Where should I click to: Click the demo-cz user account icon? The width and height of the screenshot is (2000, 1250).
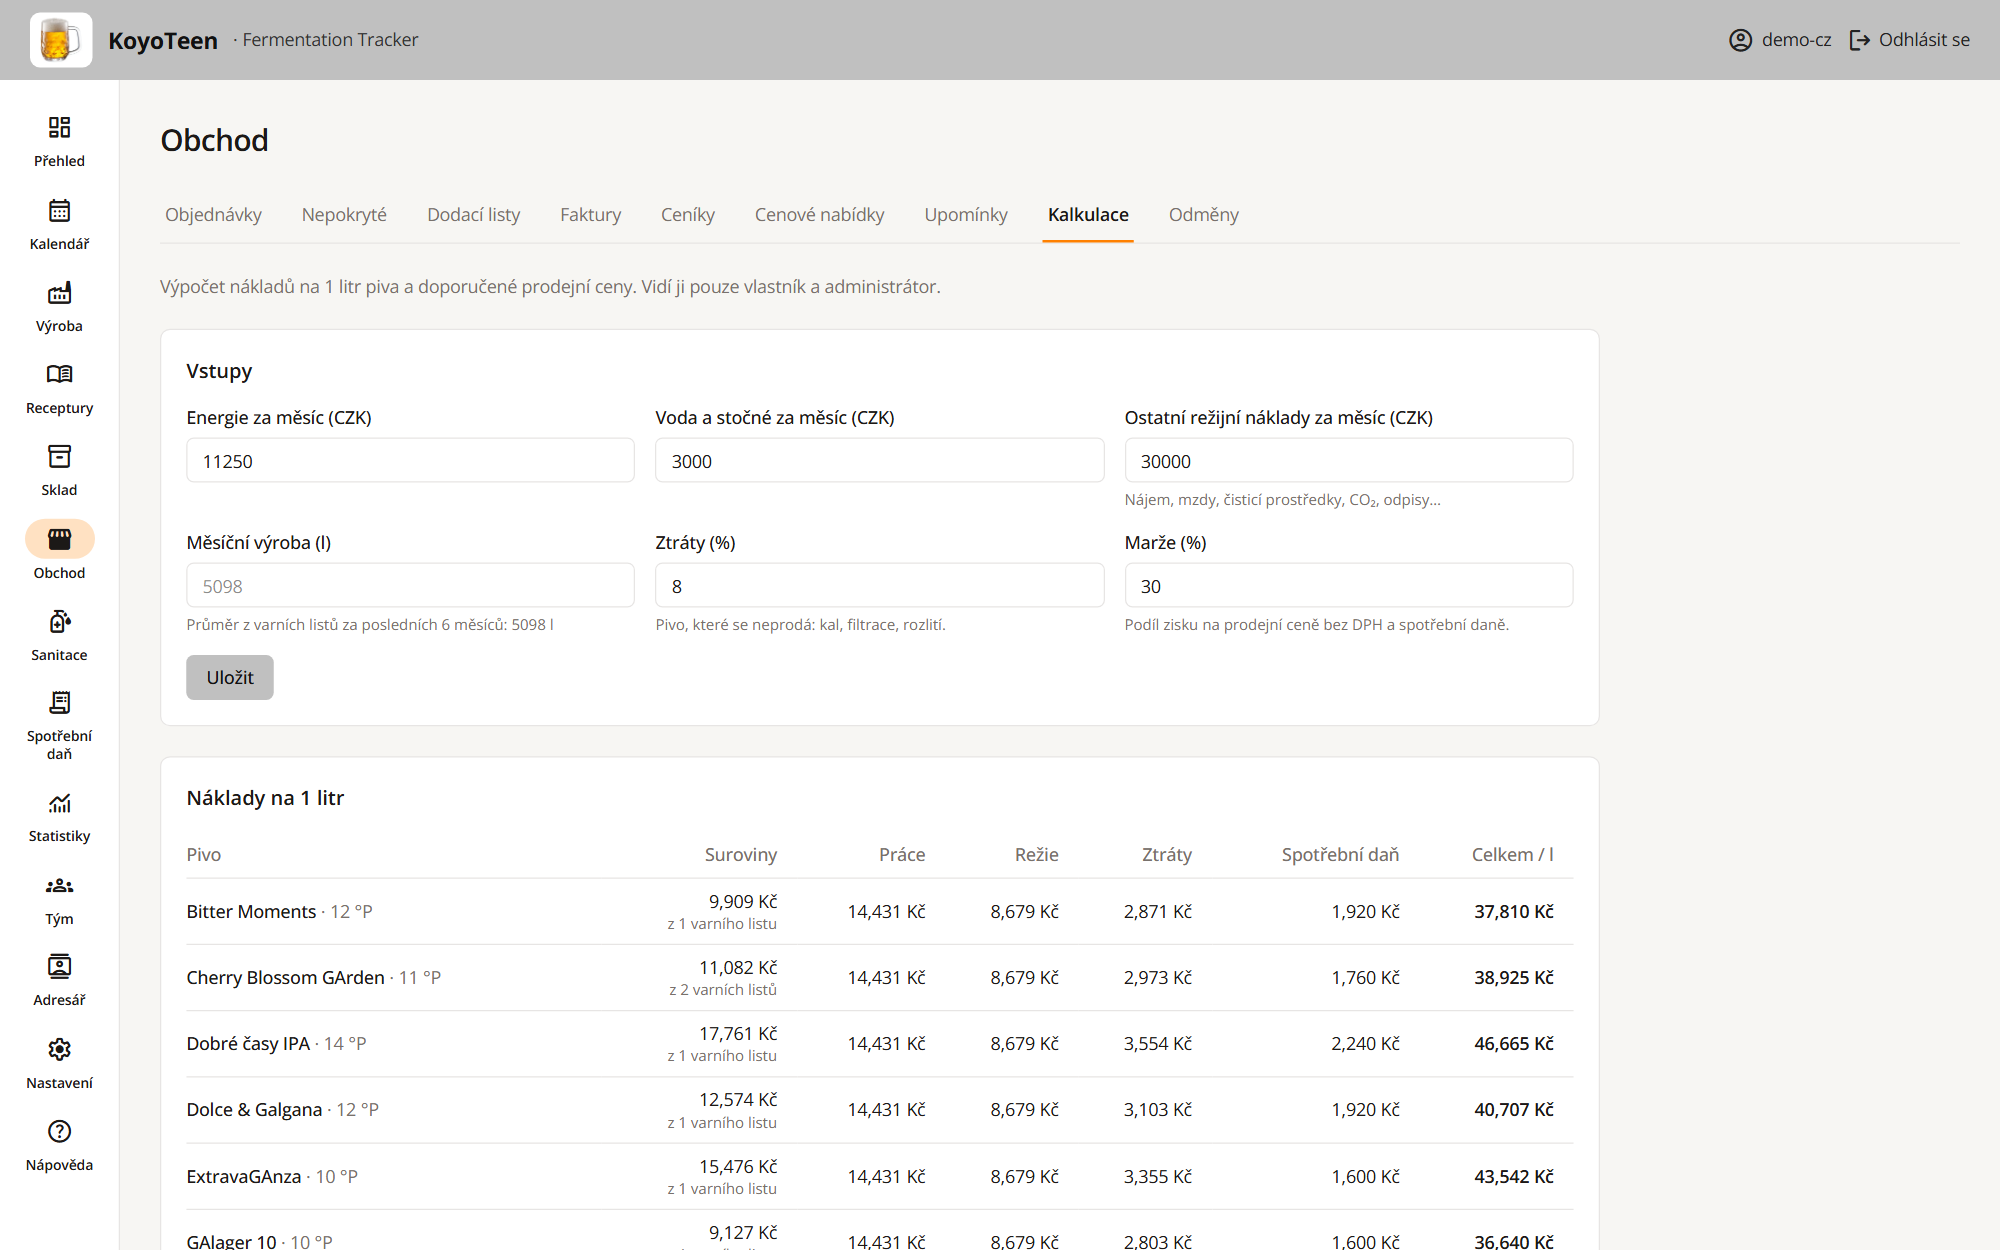coord(1740,40)
